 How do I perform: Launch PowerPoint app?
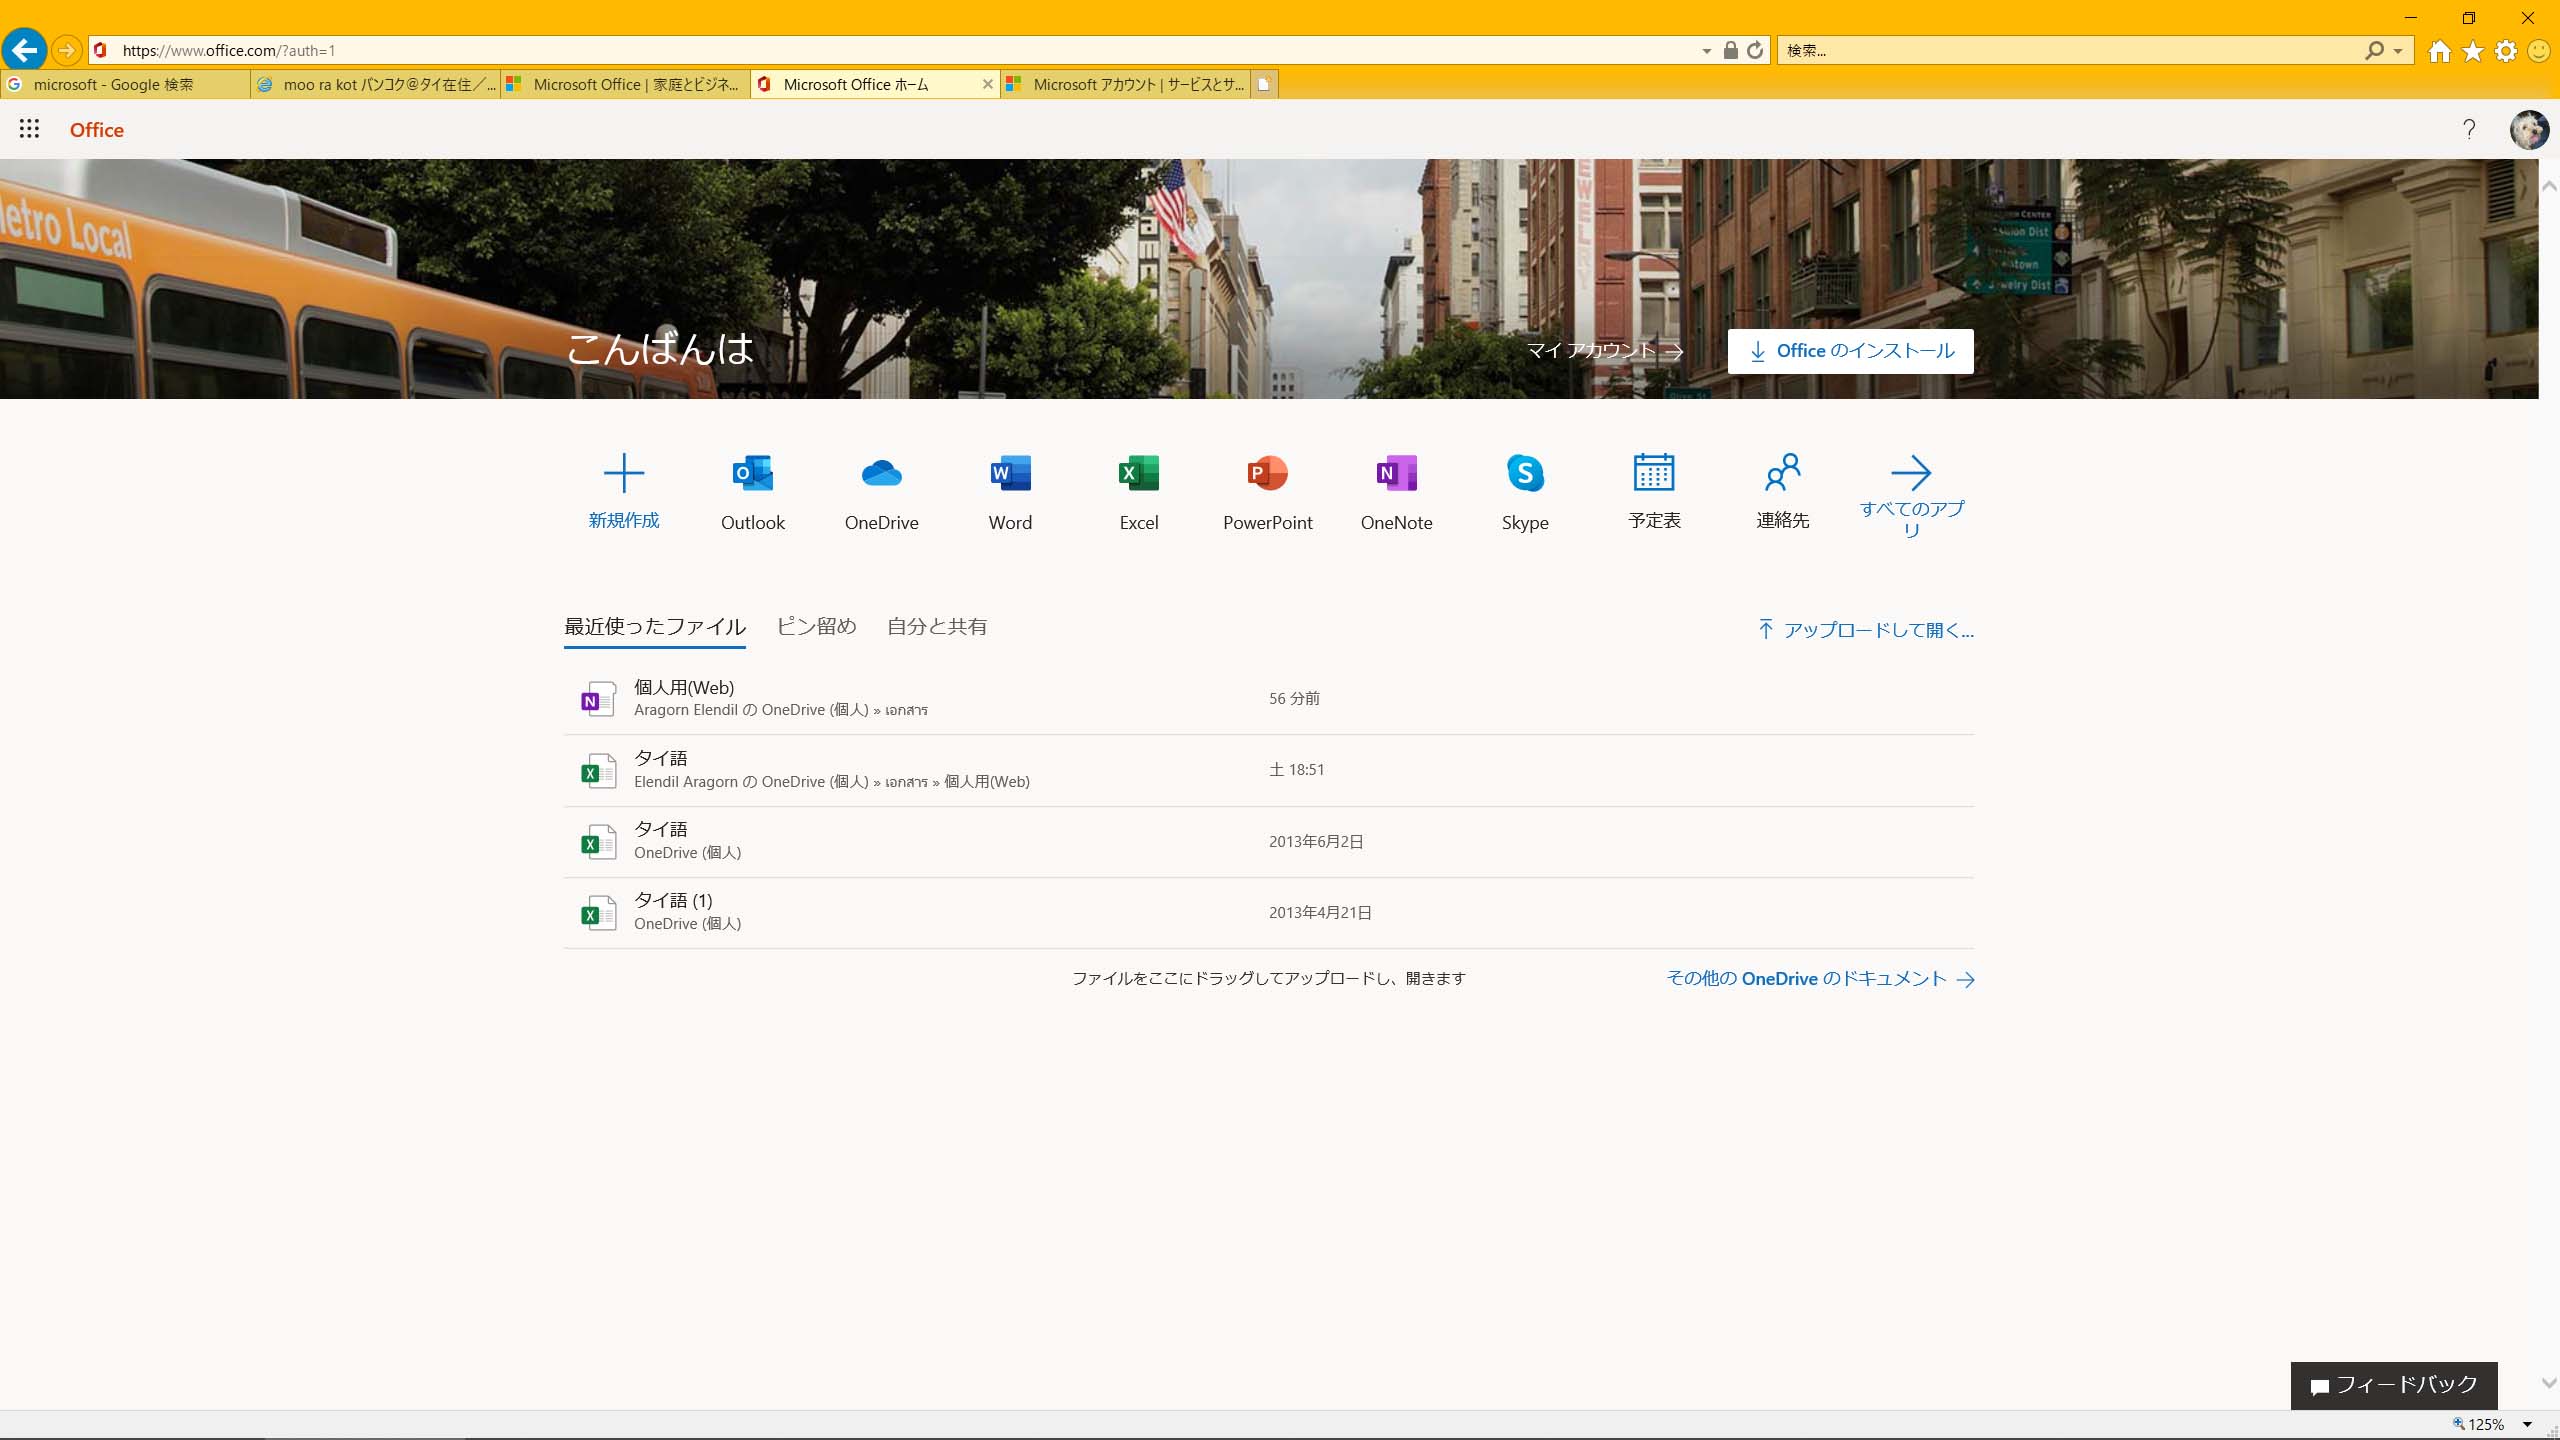(1267, 492)
